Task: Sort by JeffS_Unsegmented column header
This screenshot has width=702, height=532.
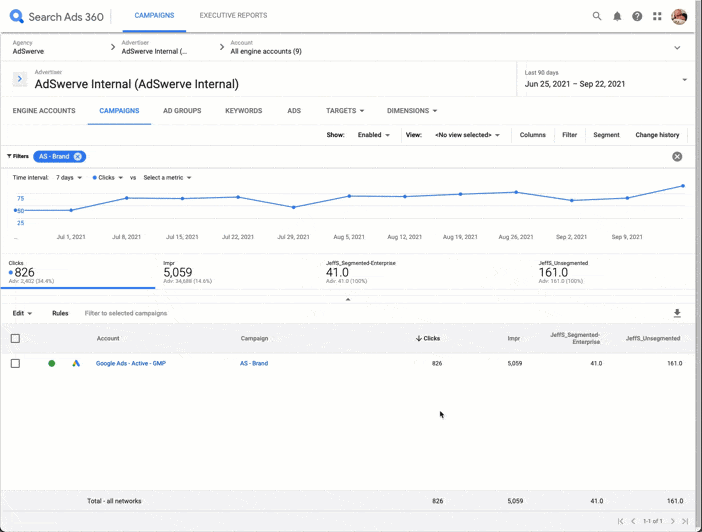Action: coord(653,338)
